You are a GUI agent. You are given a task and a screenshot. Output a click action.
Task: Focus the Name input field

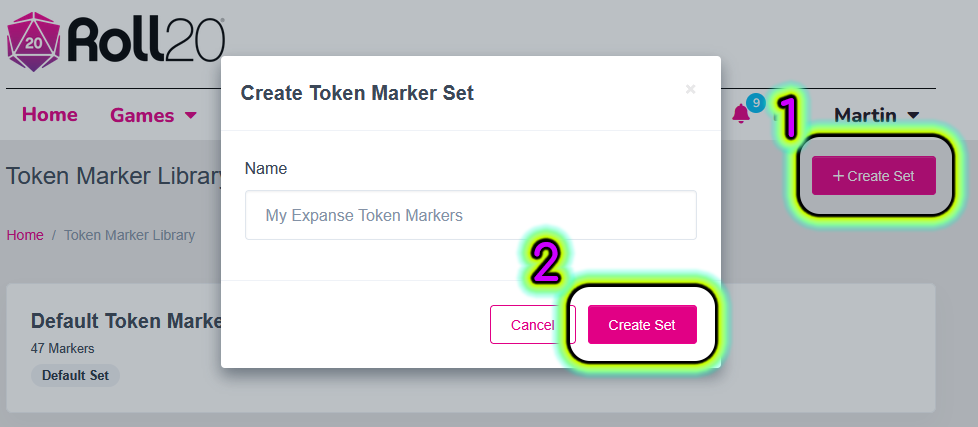(470, 215)
